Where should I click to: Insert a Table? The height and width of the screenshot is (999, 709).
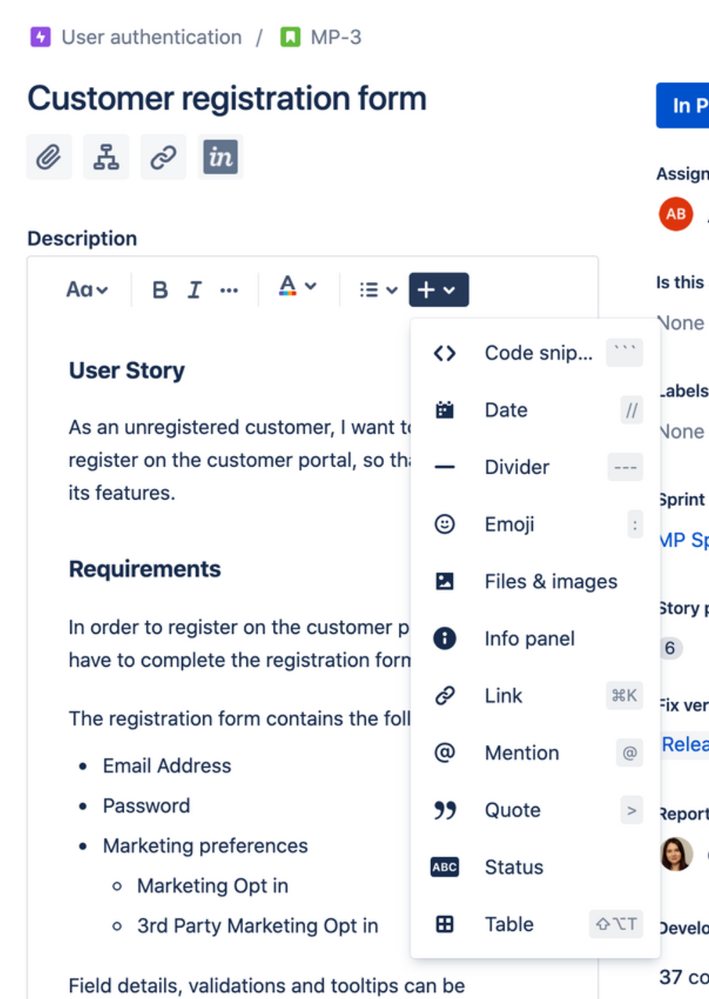[536, 924]
